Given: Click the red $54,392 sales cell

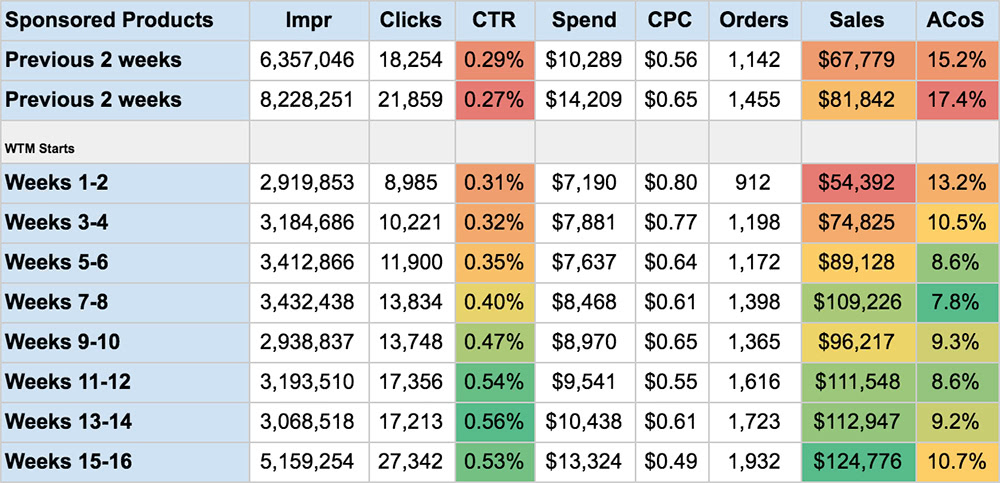Looking at the screenshot, I should [857, 183].
